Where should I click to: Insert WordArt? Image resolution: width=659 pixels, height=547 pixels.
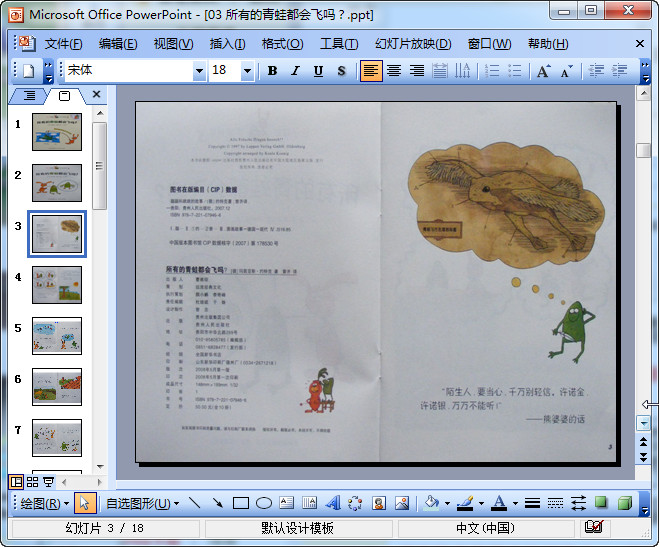[x=333, y=503]
